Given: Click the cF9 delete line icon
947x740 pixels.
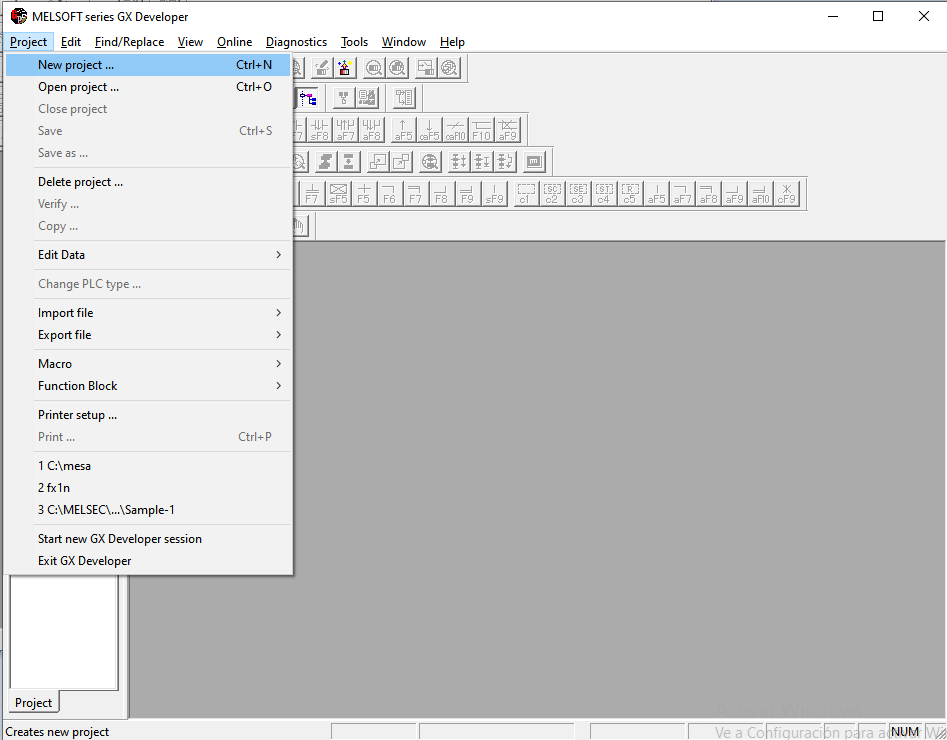Looking at the screenshot, I should coord(786,193).
